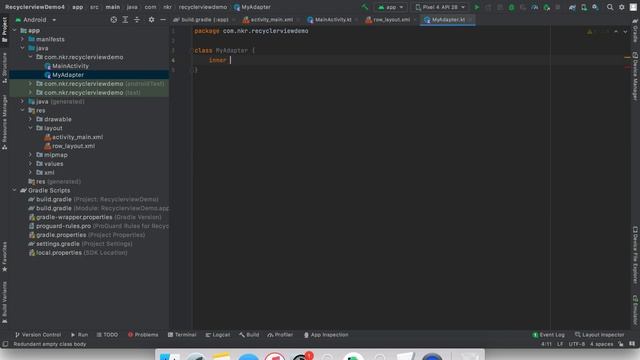Open the AVD Manager icon
Image resolution: width=640 pixels, height=360 pixels.
(x=584, y=7)
